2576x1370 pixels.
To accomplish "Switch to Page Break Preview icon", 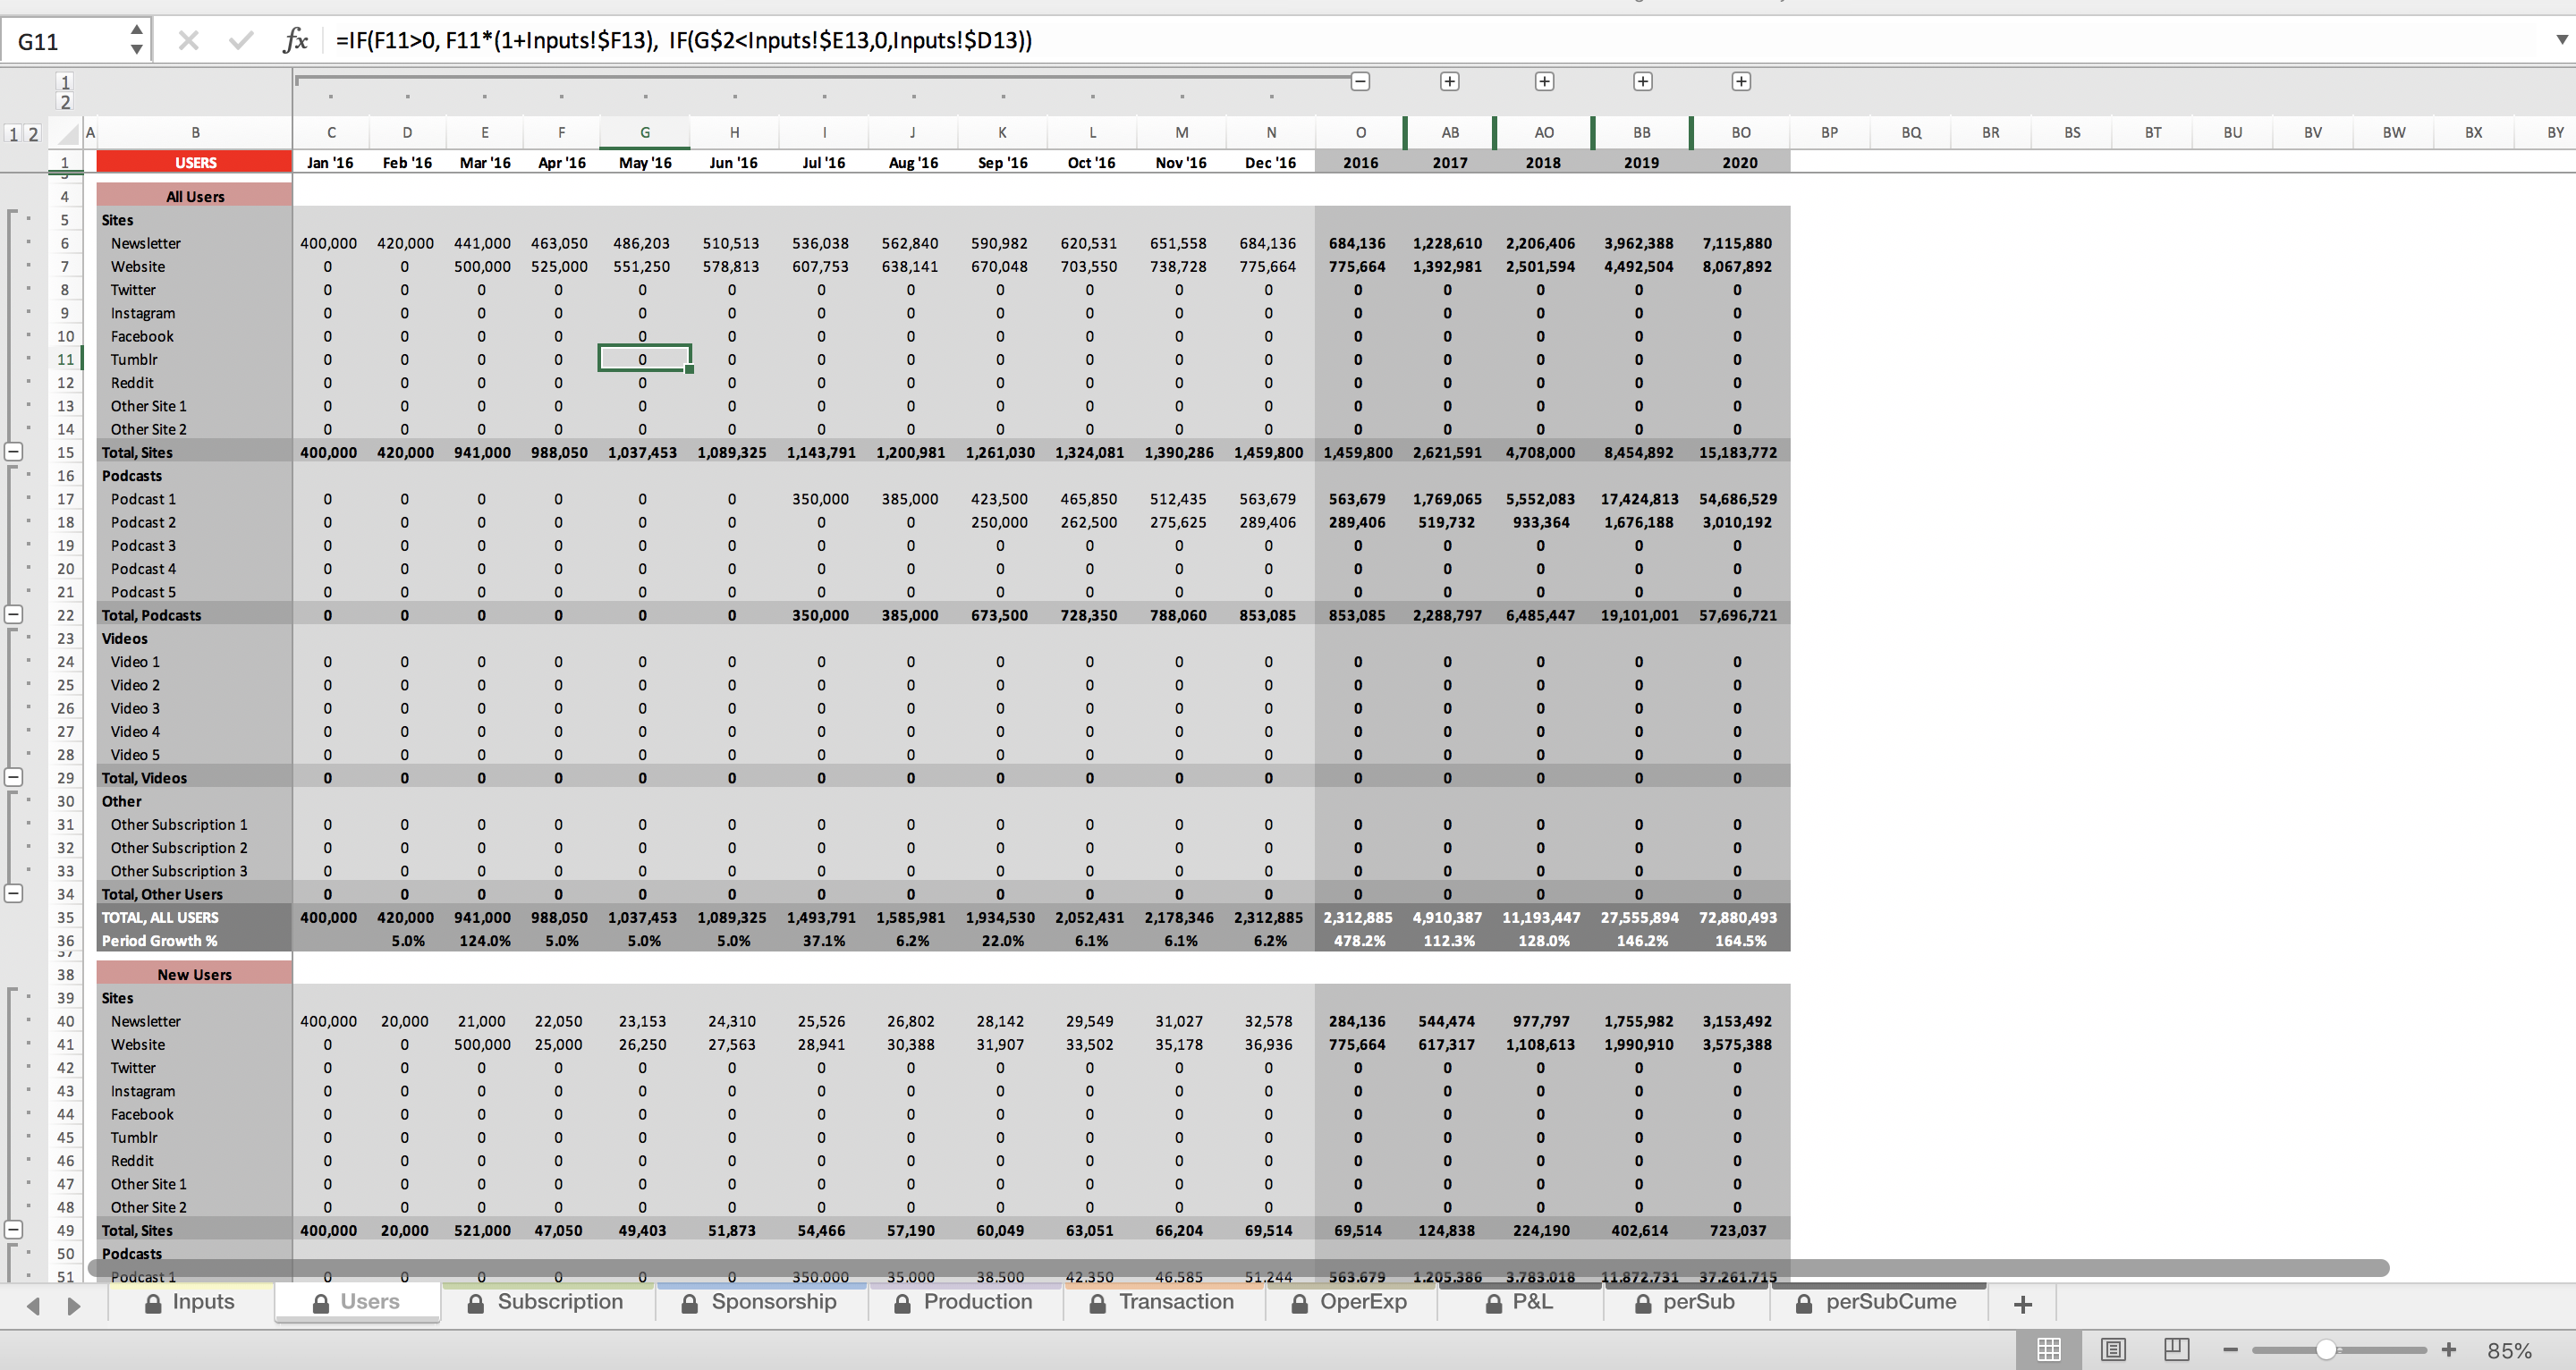I will (x=2176, y=1349).
